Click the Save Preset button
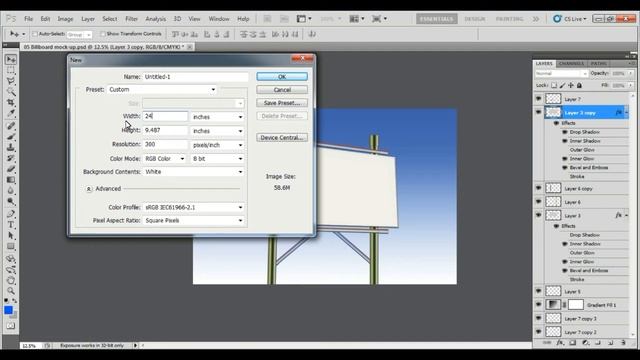Screen dimensions: 640x360 [x=282, y=103]
